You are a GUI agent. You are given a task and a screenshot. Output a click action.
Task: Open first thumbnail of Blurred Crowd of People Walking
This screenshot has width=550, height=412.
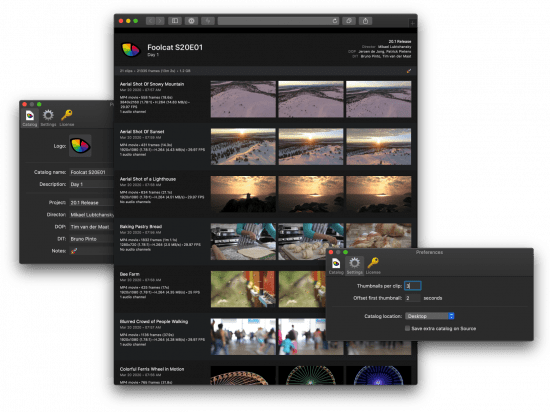(243, 337)
